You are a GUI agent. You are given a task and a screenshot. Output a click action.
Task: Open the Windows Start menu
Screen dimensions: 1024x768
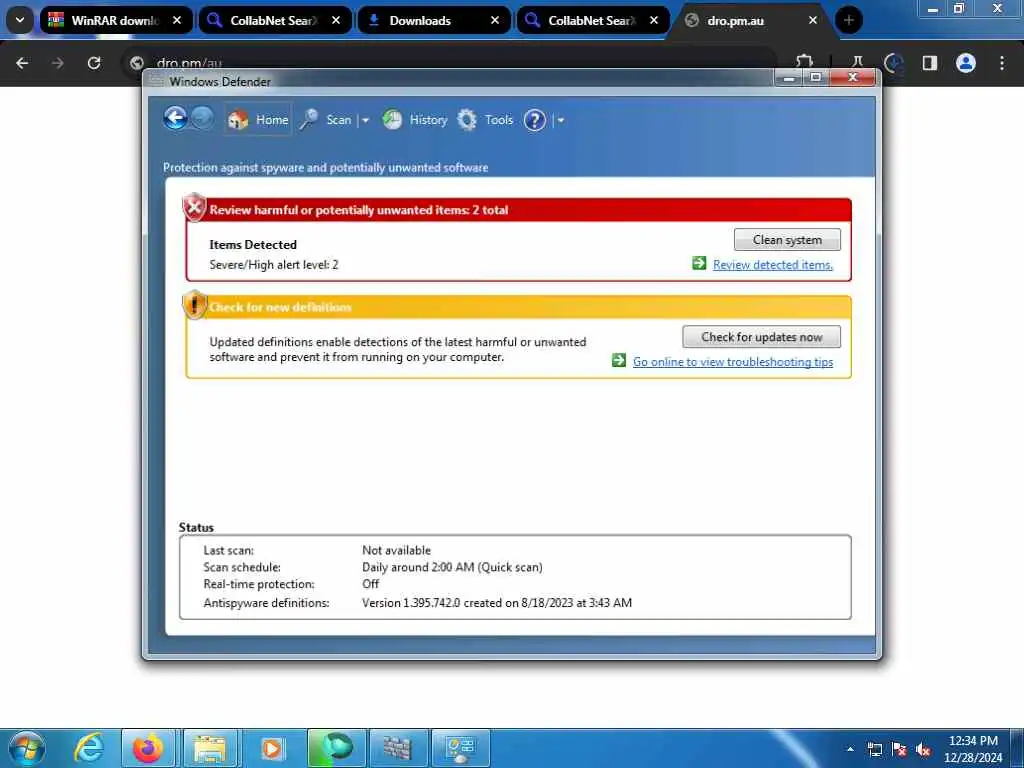[x=27, y=748]
